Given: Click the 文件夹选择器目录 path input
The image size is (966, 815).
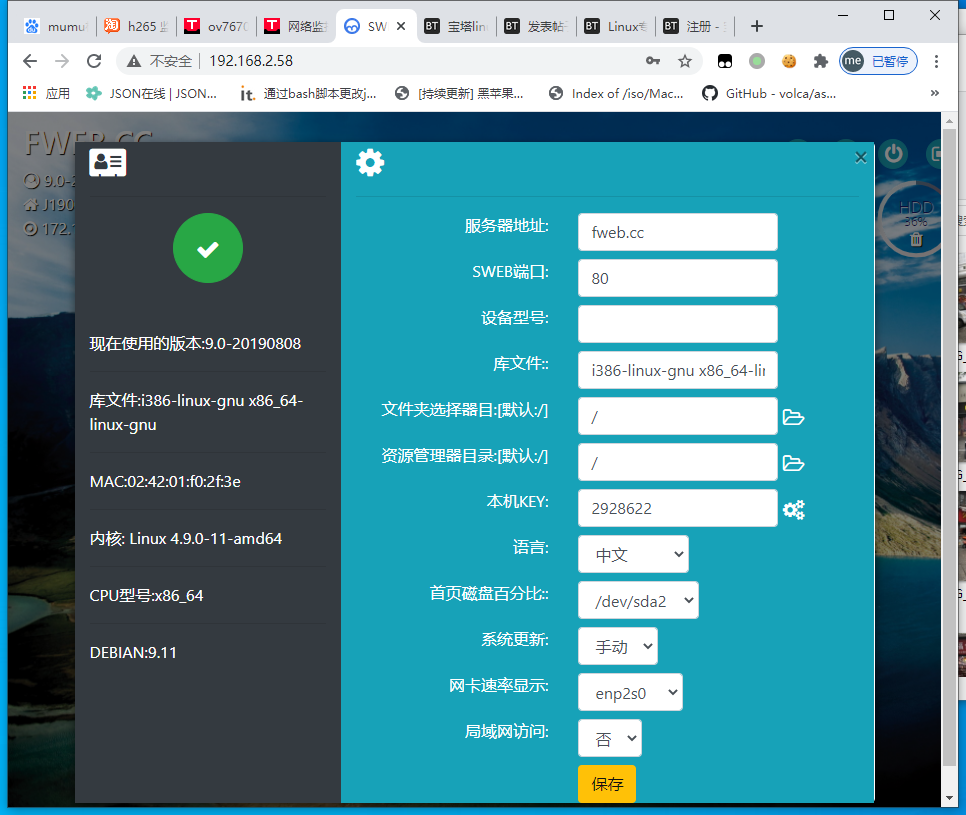Looking at the screenshot, I should tap(678, 416).
